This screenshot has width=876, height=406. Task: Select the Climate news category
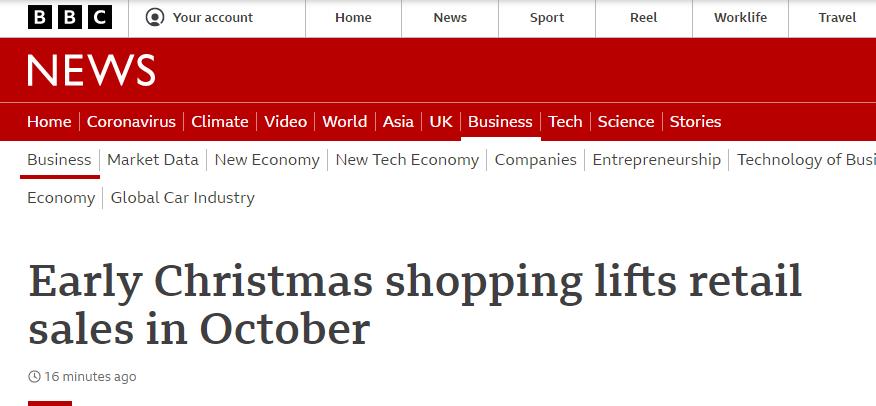click(220, 122)
